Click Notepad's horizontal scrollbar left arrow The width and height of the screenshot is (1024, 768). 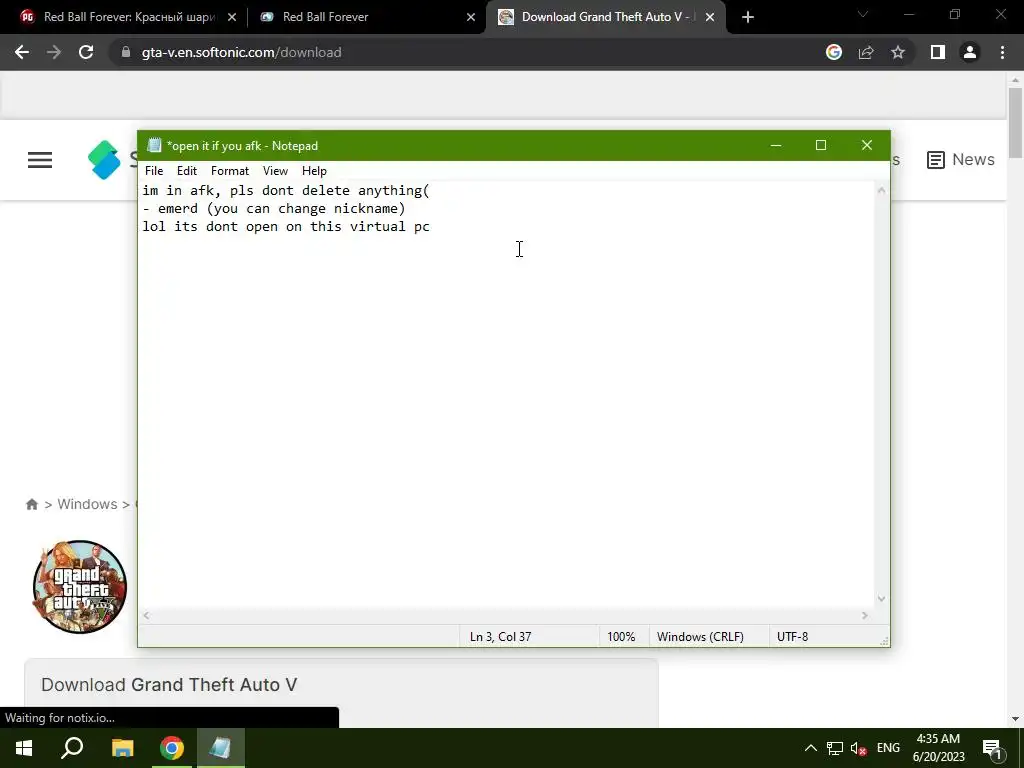click(147, 615)
